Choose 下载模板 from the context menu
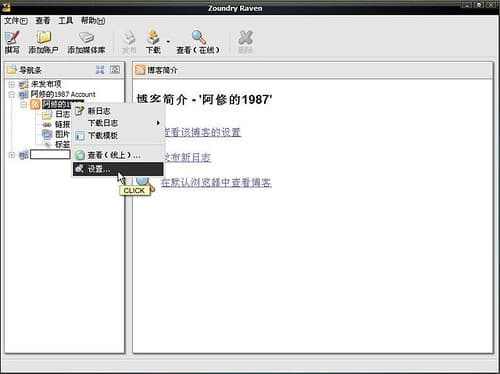Image resolution: width=500 pixels, height=374 pixels. (x=118, y=136)
